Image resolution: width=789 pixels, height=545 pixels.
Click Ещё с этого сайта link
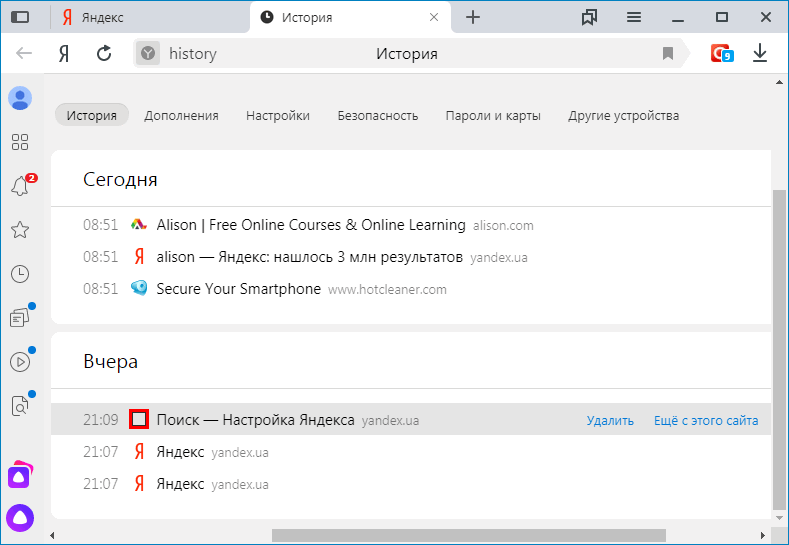point(706,420)
